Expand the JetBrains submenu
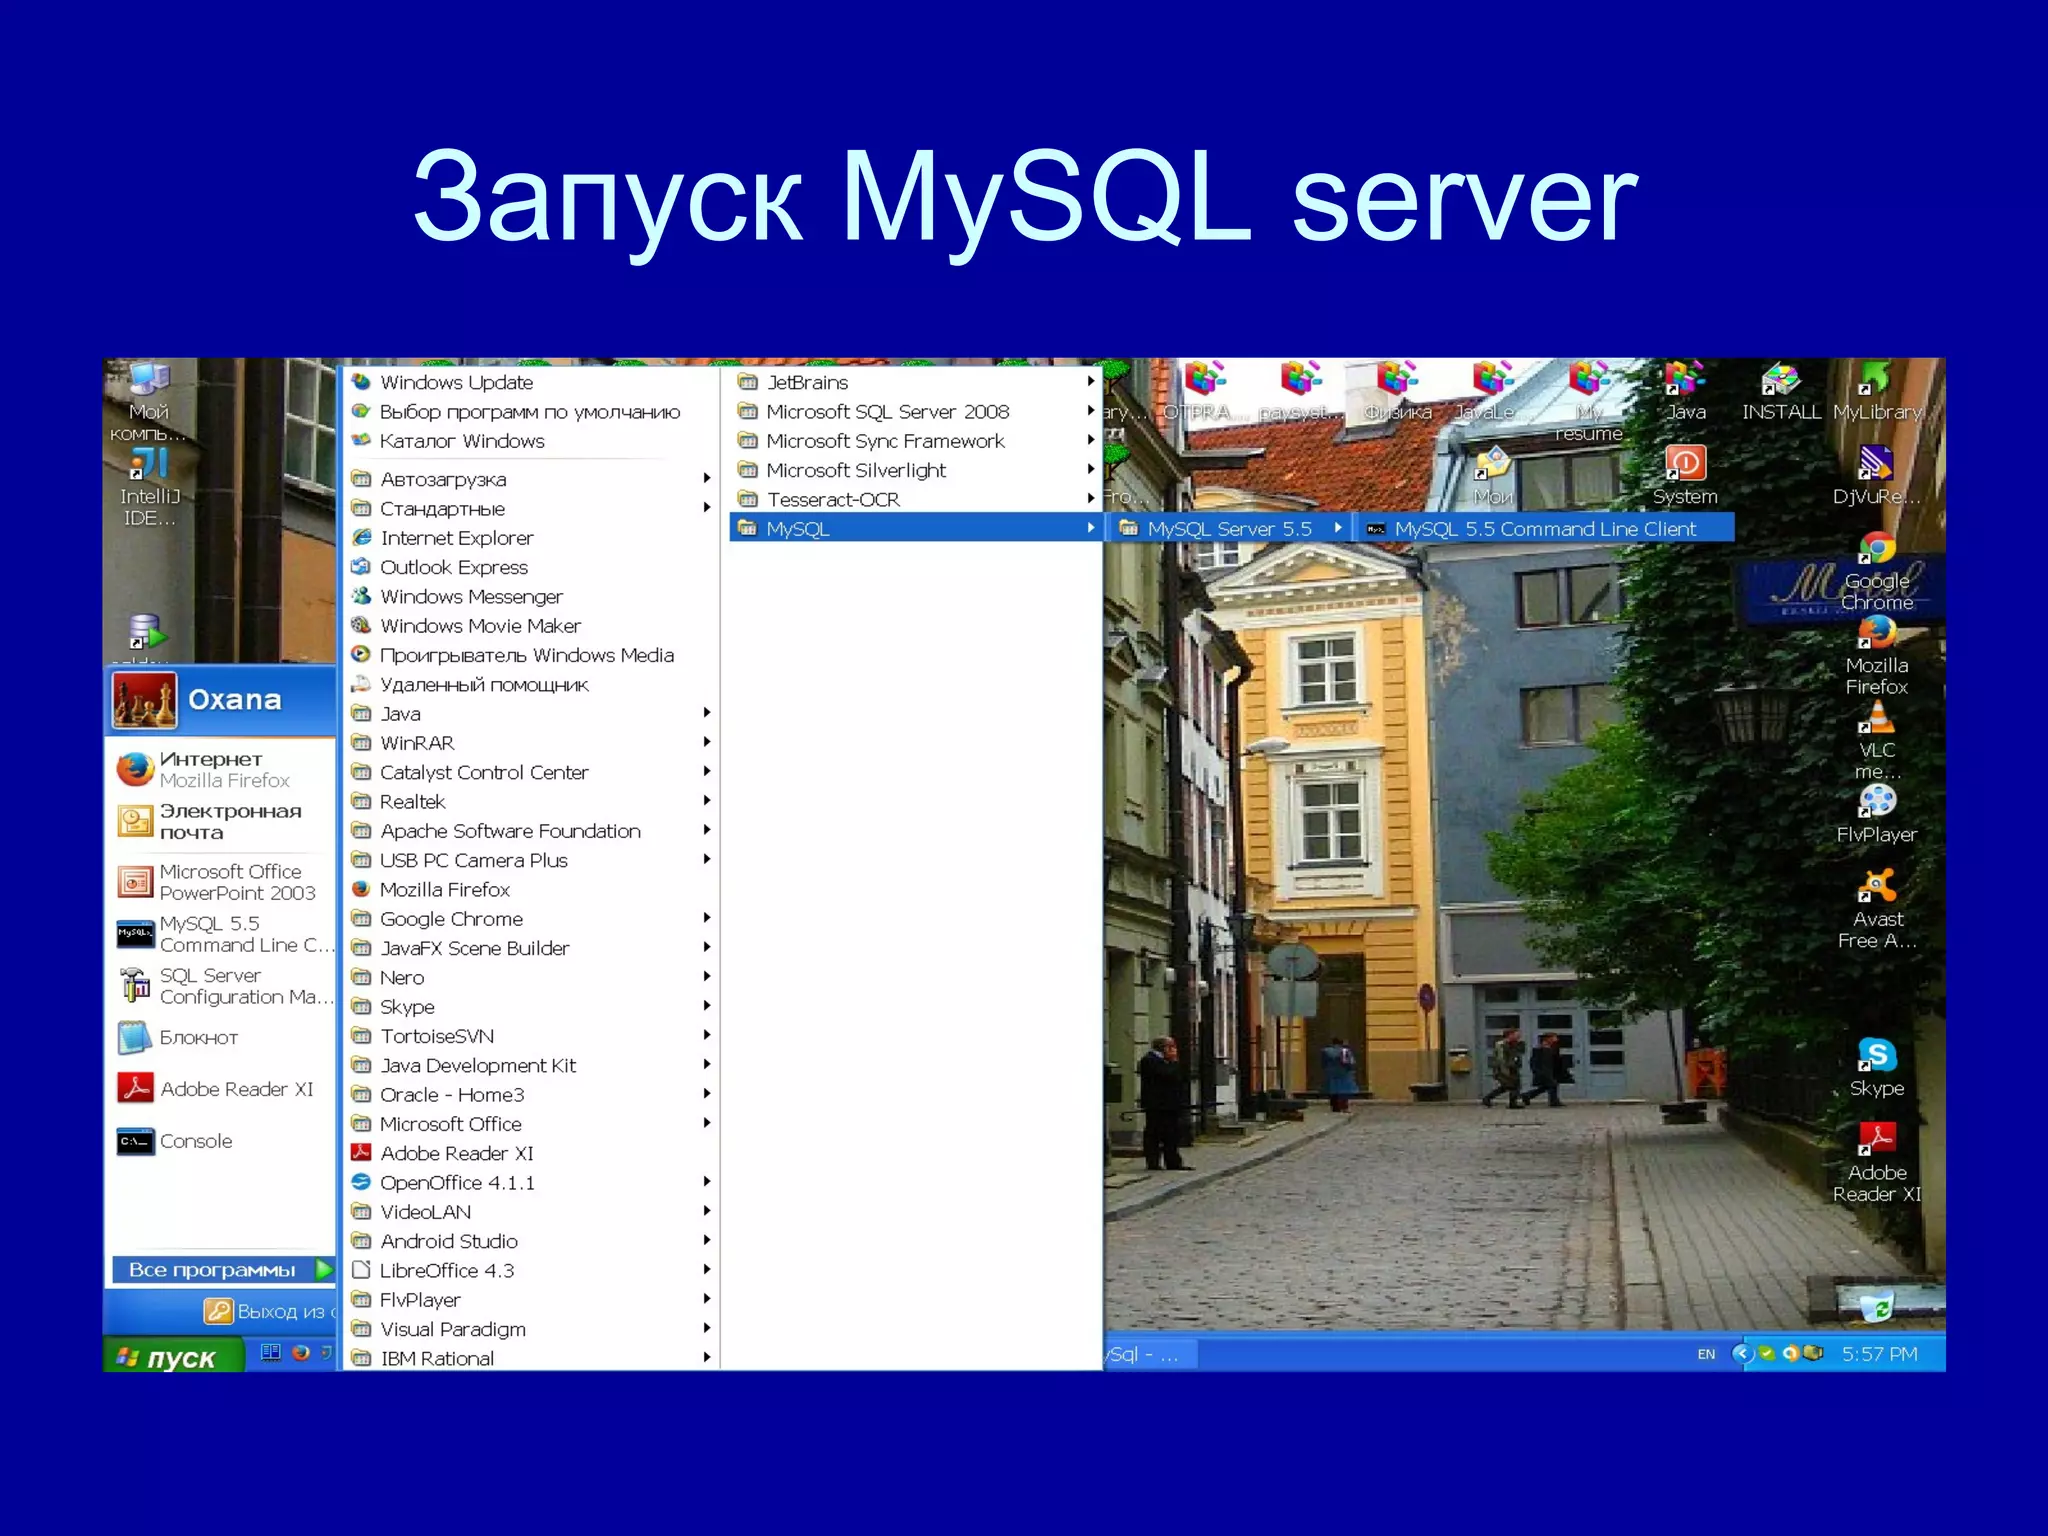This screenshot has width=2048, height=1536. (x=915, y=382)
